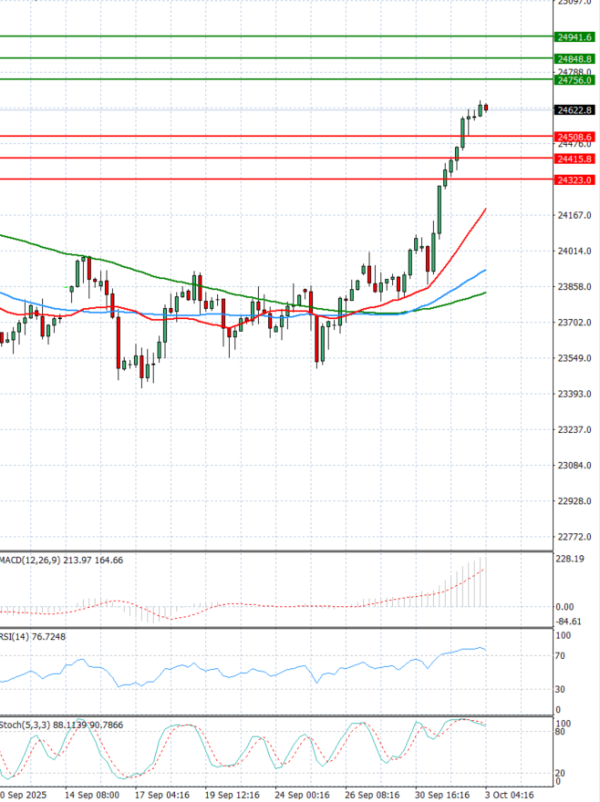Image resolution: width=600 pixels, height=802 pixels.
Task: Click the 3 Oct 04:16 date label
Action: tap(510, 794)
